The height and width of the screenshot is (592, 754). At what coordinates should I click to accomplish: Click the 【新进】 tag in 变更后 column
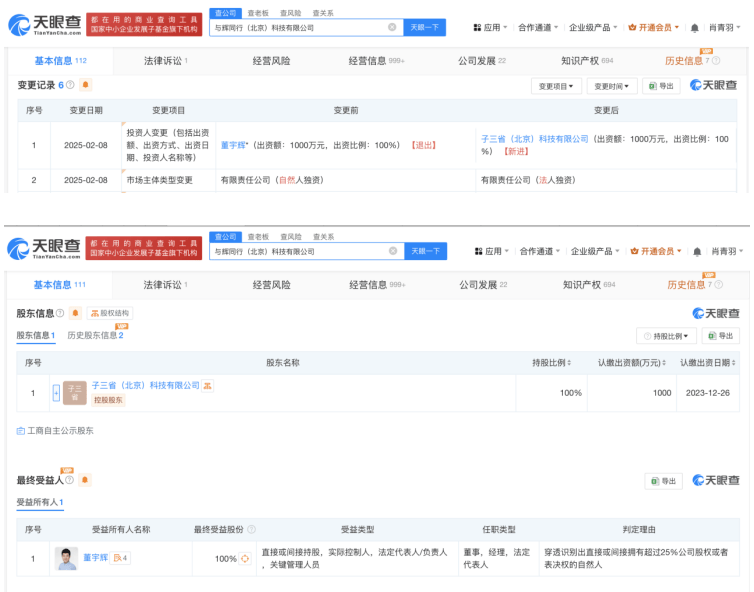pyautogui.click(x=516, y=151)
